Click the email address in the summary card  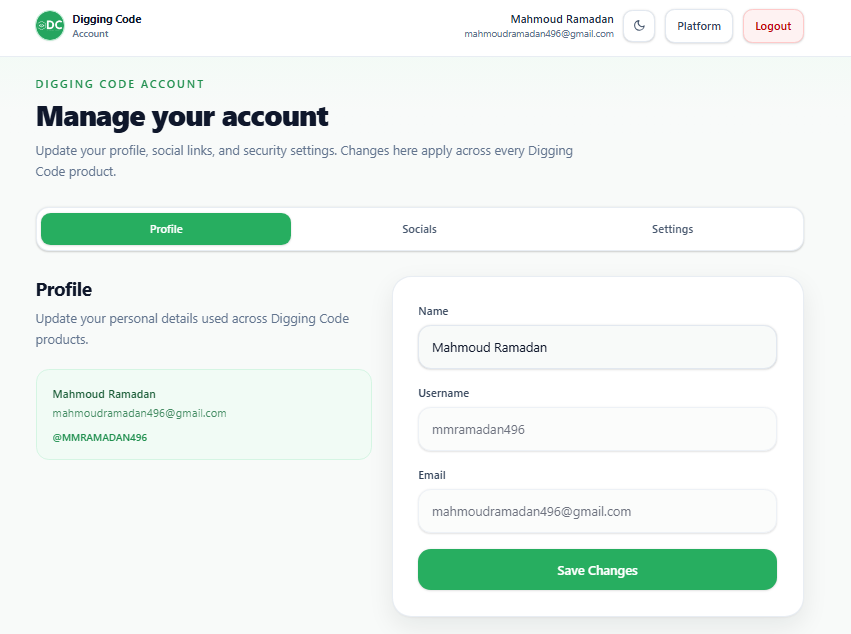click(139, 414)
